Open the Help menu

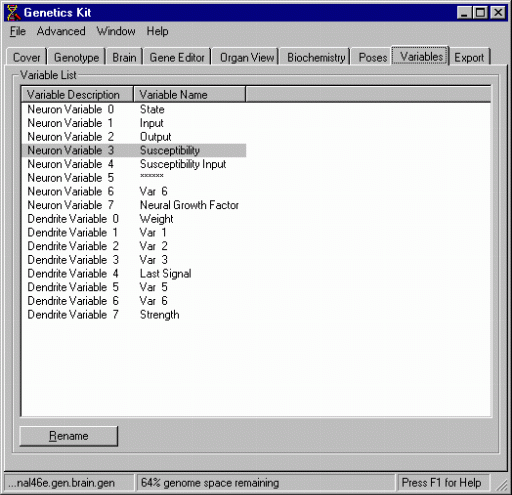tap(157, 31)
